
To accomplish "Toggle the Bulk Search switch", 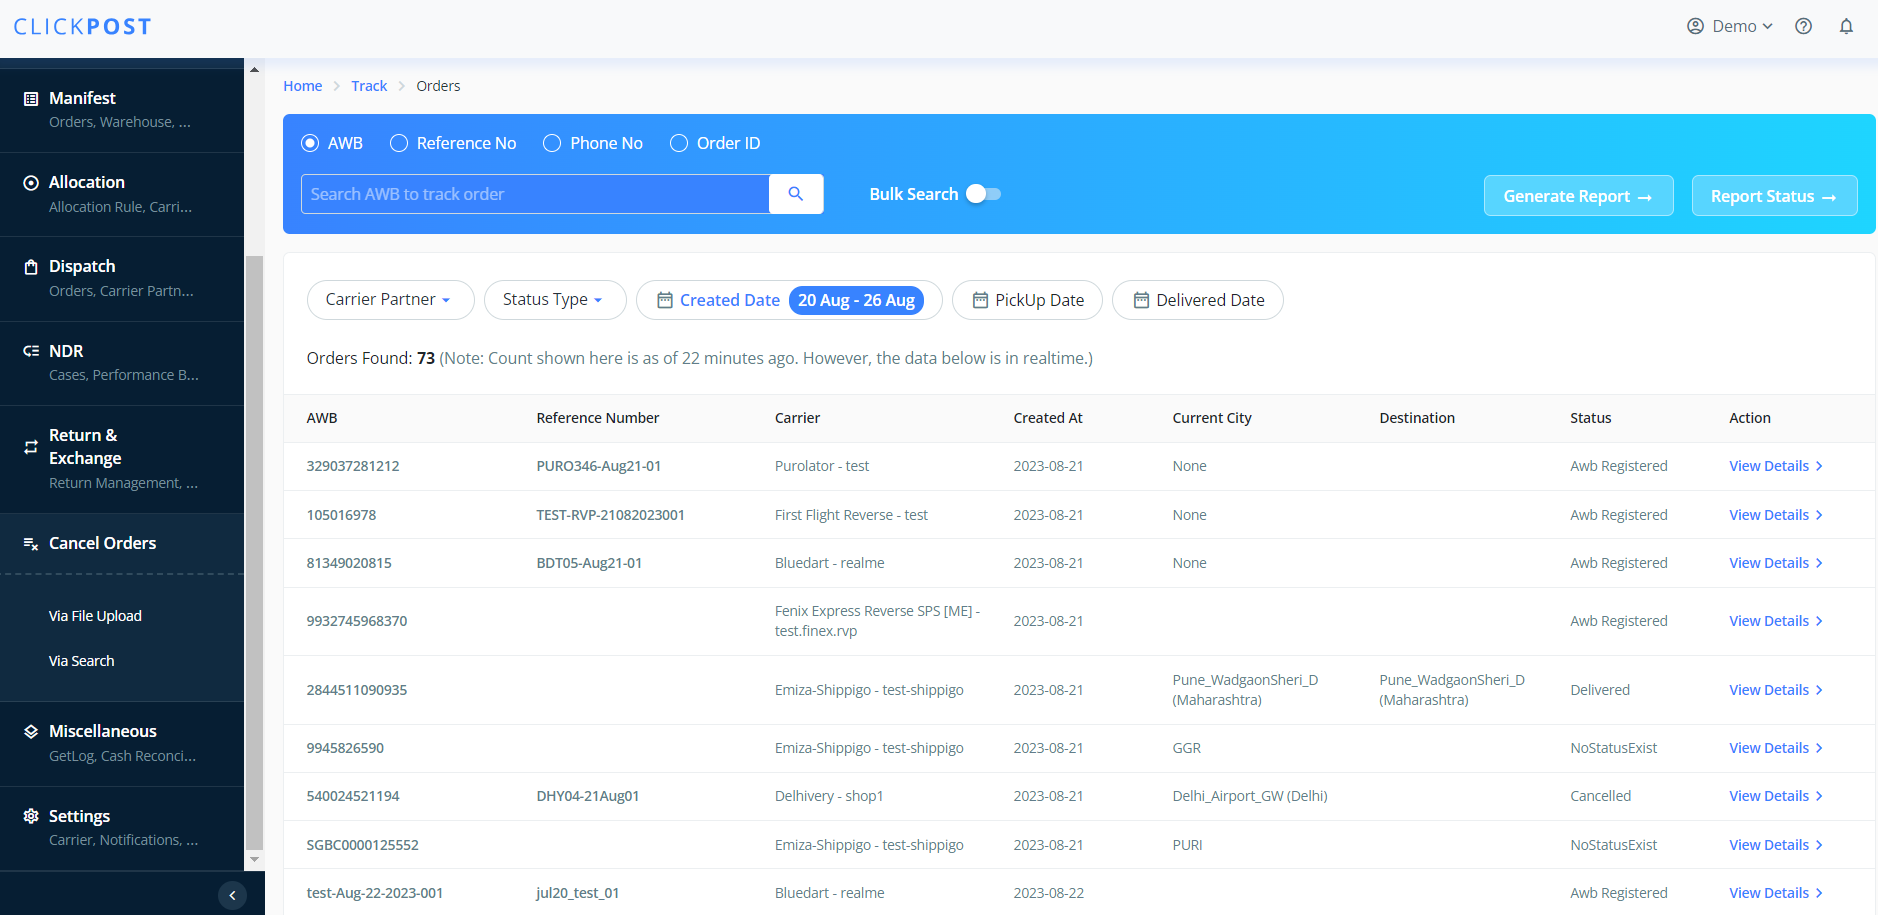I will (984, 194).
